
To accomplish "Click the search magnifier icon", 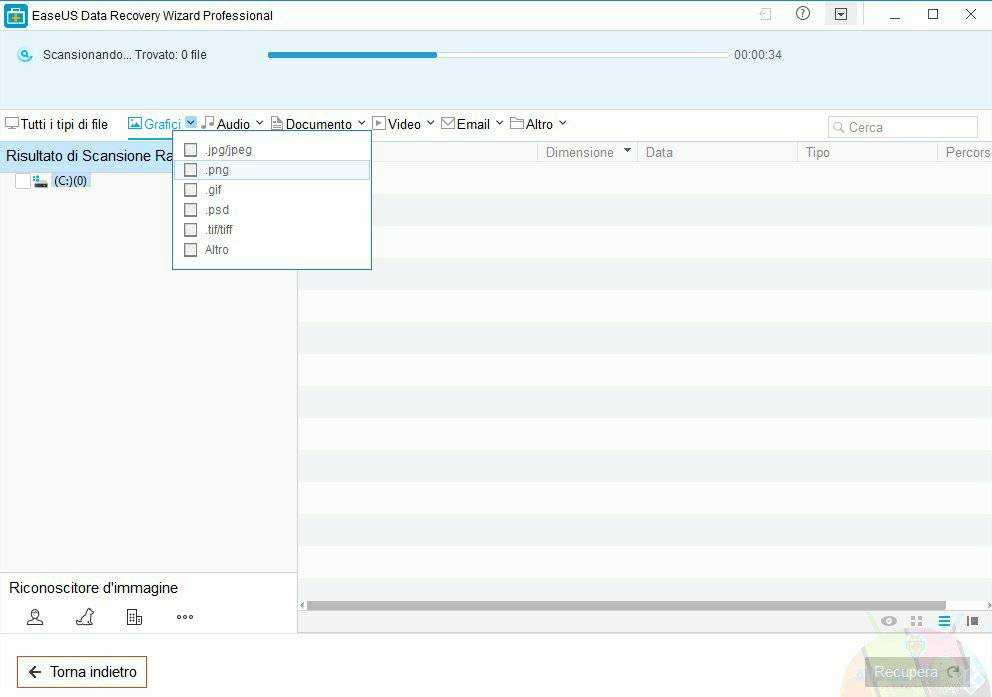I will coord(838,127).
